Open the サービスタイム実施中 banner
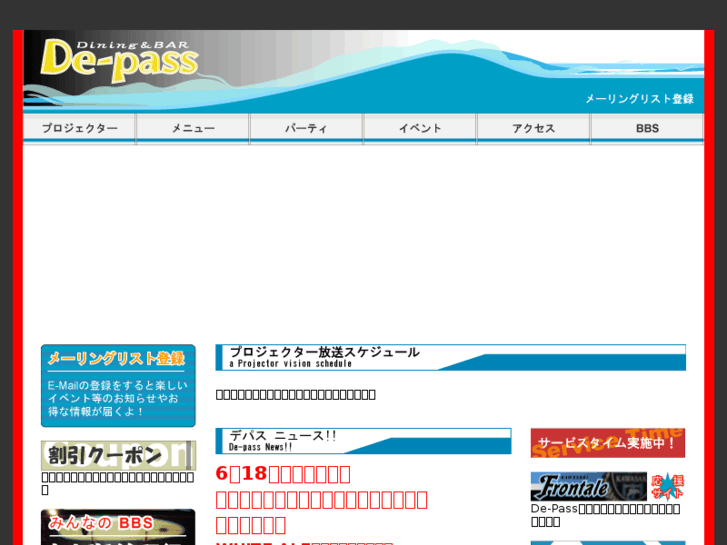Image resolution: width=727 pixels, height=545 pixels. pyautogui.click(x=608, y=443)
